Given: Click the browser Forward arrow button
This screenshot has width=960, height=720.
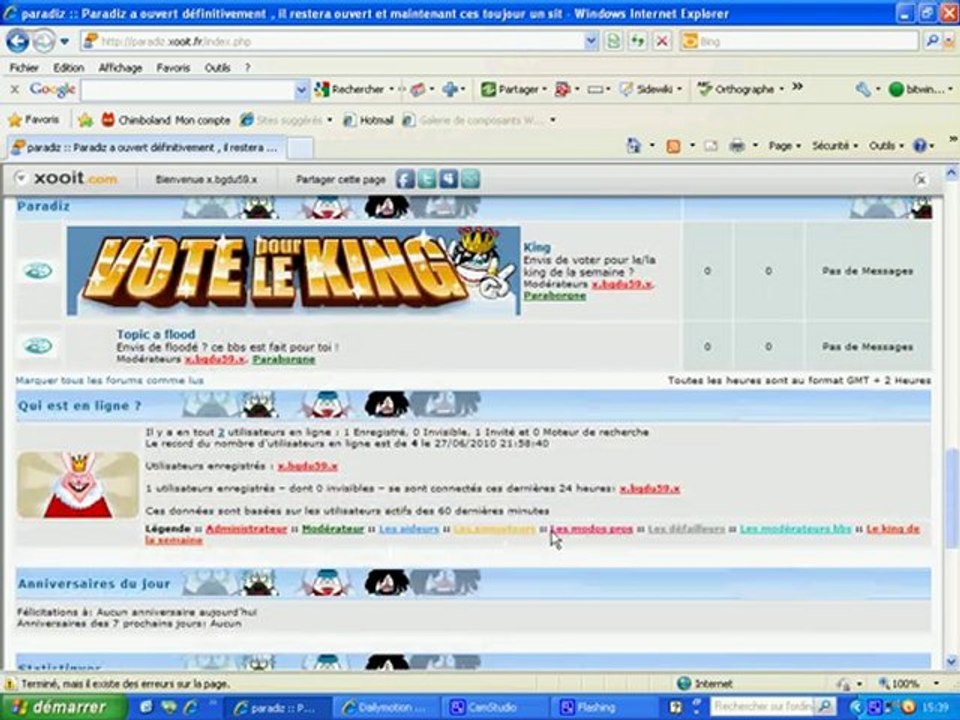Looking at the screenshot, I should (x=43, y=41).
